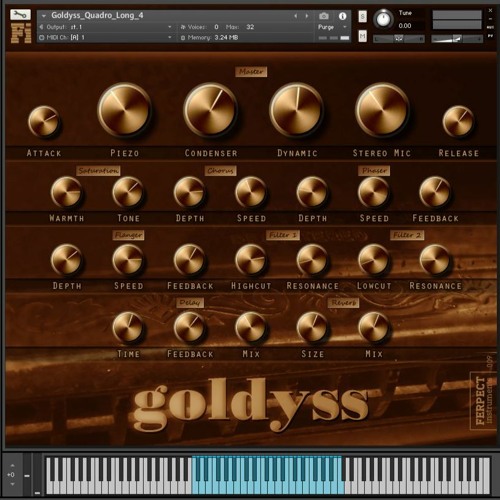Load previous instrument with the left arrow
Viewport: 500px width, 500px height.
point(295,16)
